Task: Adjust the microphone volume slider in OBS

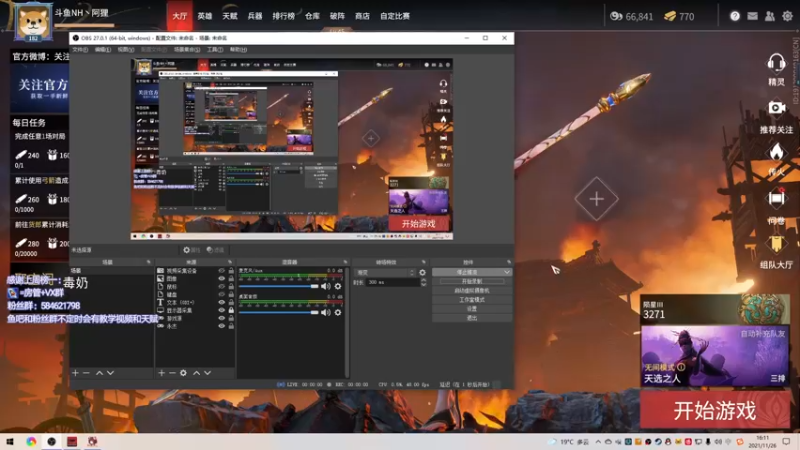Action: [279, 287]
